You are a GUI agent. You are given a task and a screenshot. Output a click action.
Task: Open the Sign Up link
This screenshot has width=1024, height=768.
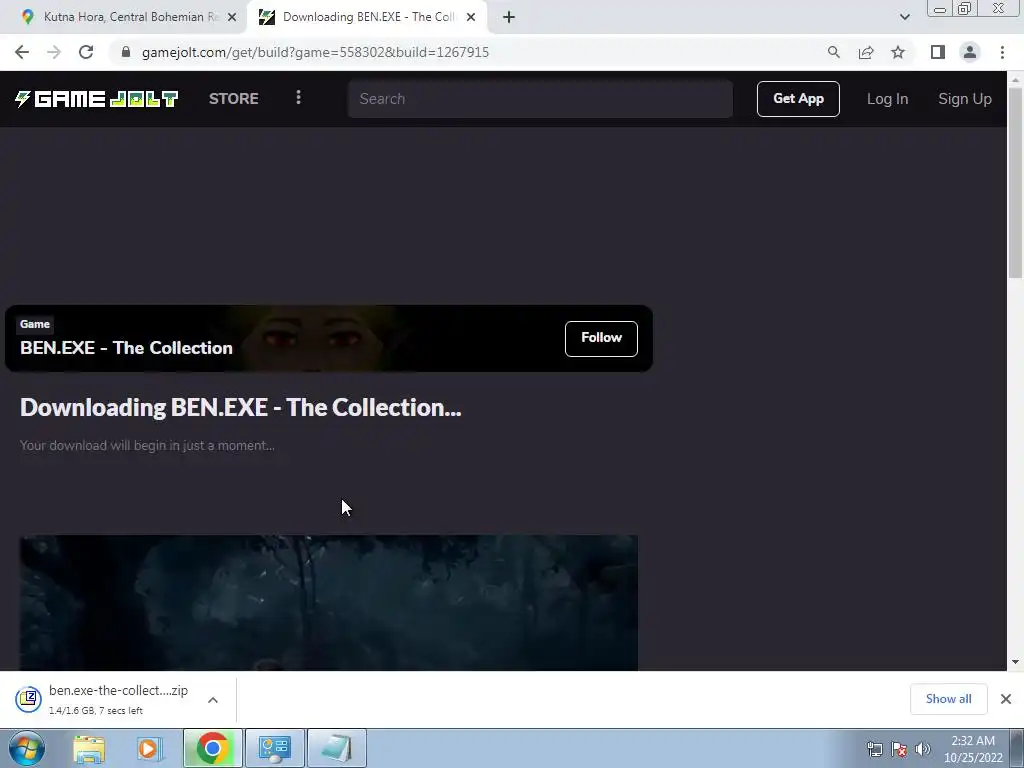965,99
